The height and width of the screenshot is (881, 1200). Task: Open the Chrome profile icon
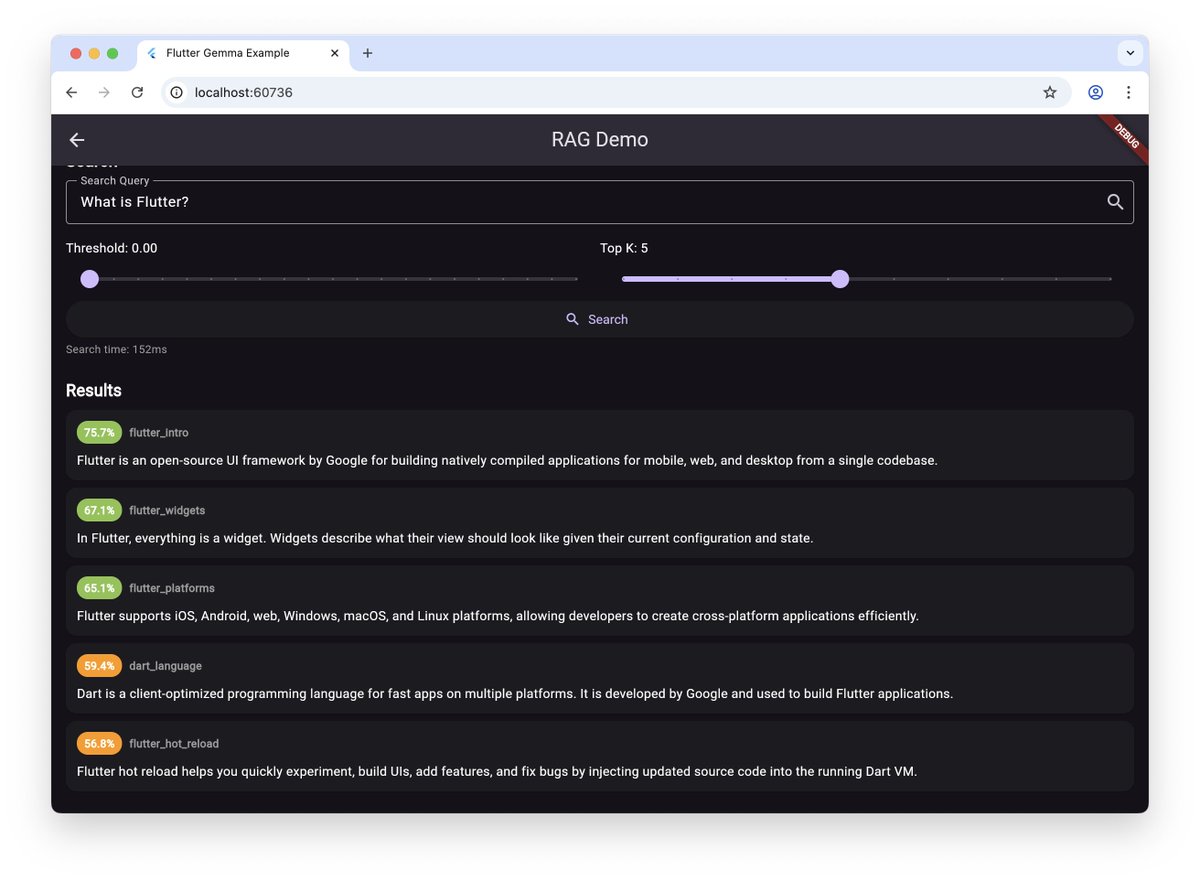click(1095, 92)
